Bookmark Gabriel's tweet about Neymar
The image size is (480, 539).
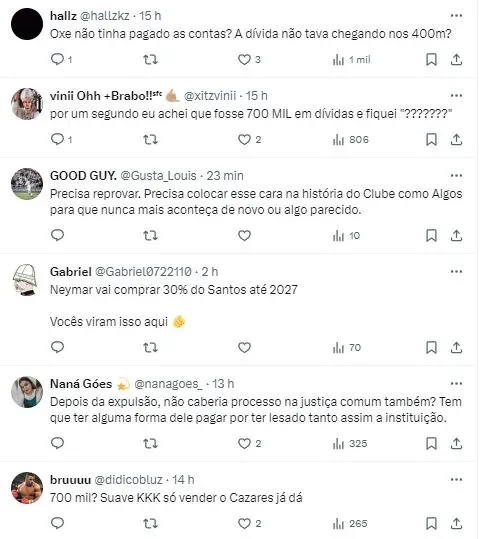click(431, 348)
